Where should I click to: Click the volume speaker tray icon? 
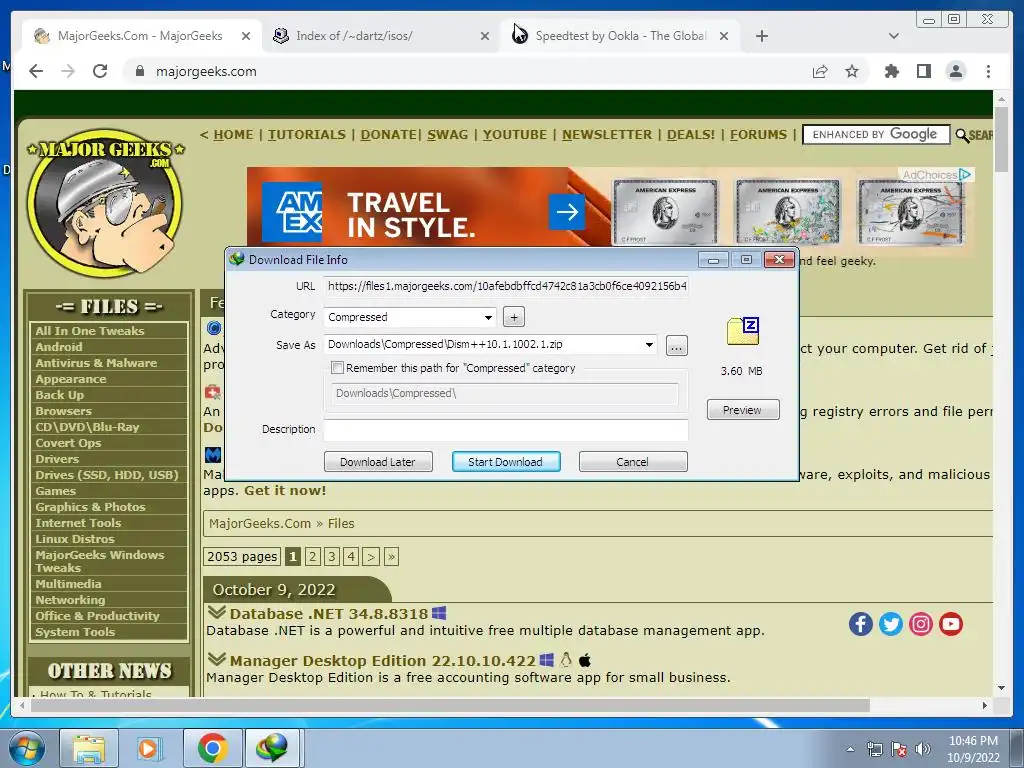[x=922, y=749]
